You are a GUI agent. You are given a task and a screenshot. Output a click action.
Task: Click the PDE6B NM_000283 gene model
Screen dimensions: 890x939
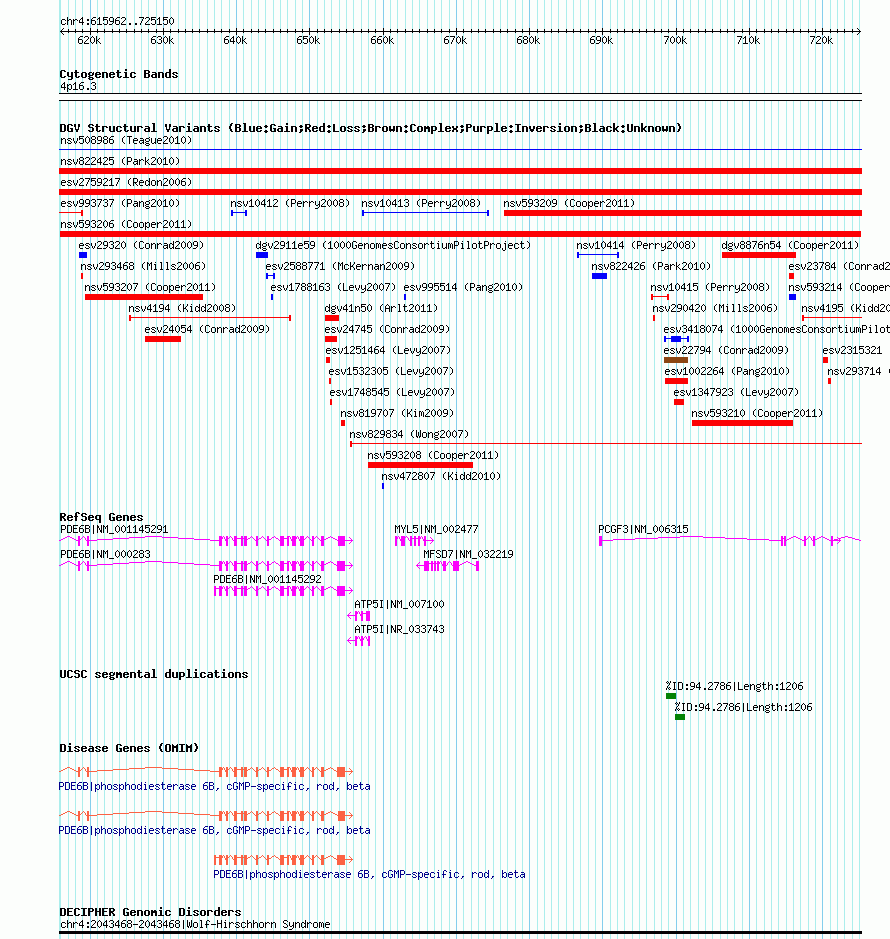point(206,565)
